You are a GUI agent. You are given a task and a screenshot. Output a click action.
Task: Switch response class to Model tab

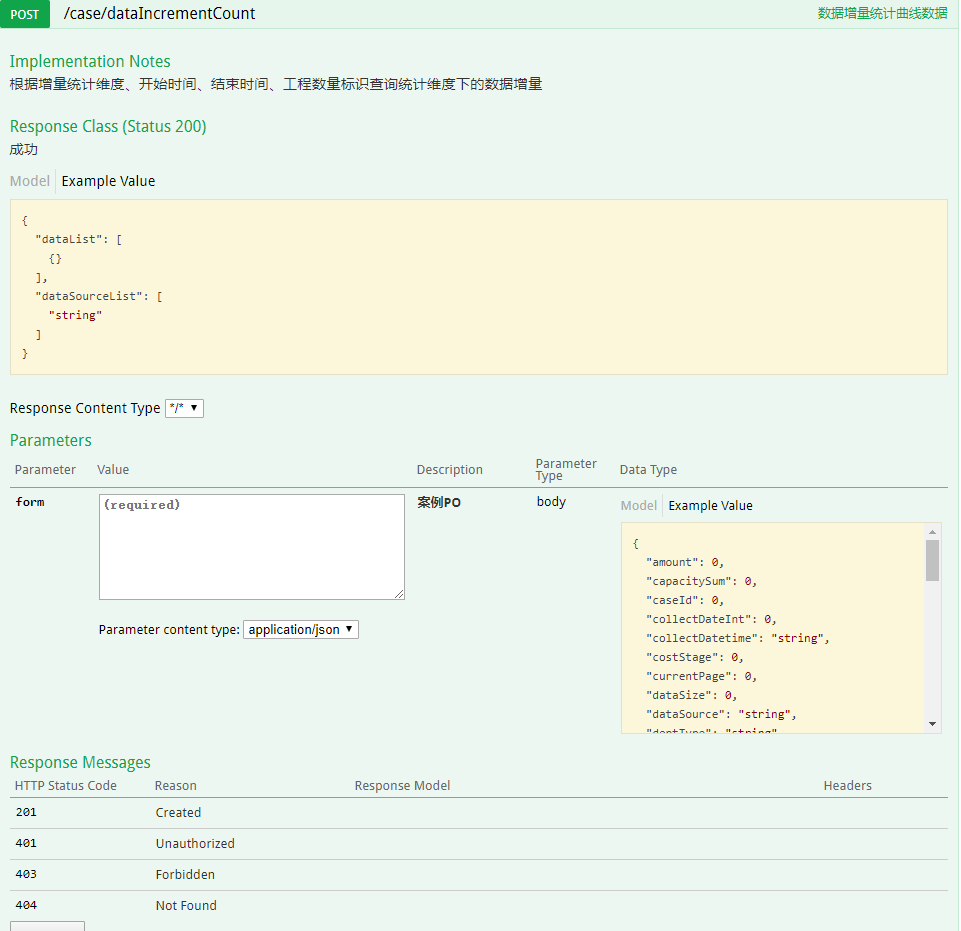[x=29, y=181]
